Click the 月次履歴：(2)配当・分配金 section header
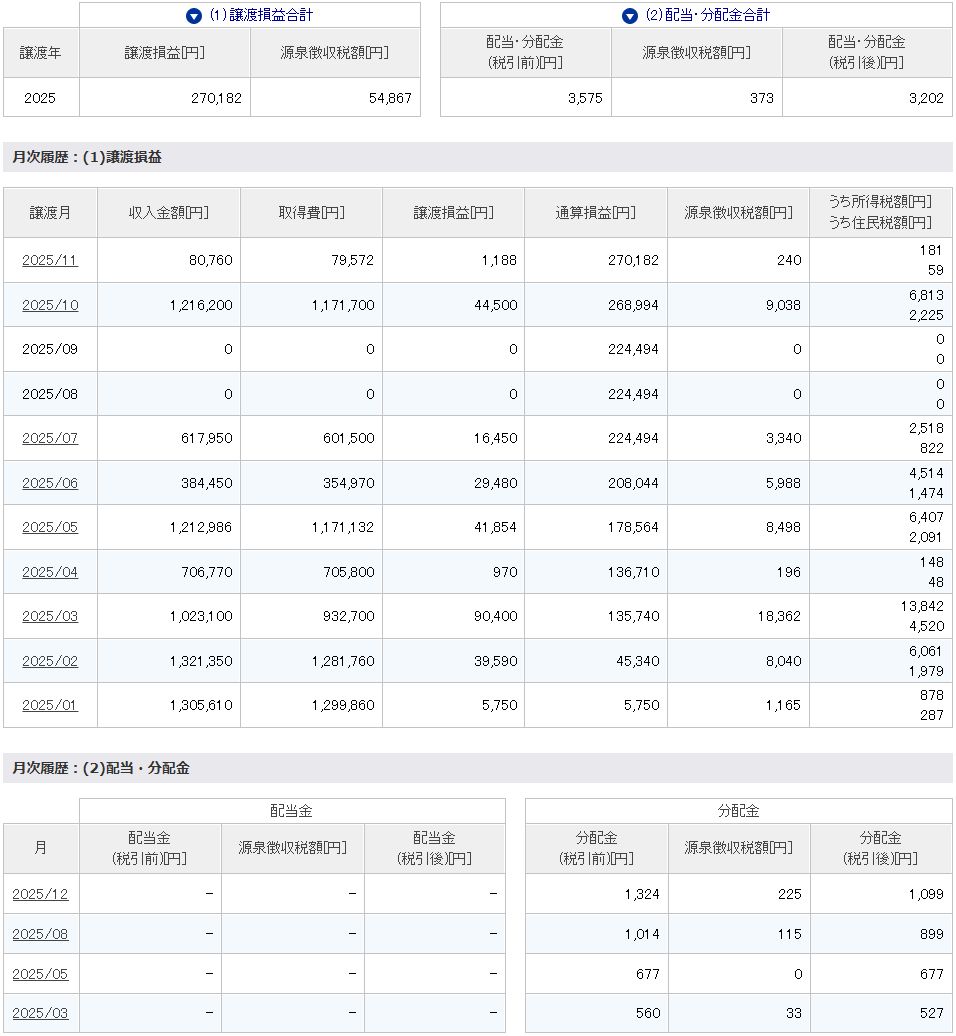 click(101, 768)
